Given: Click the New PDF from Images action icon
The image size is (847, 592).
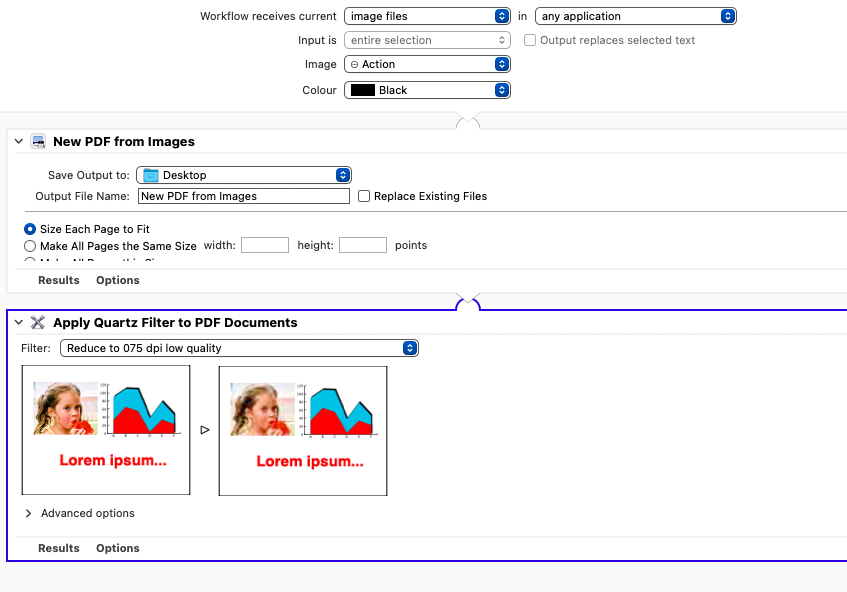Looking at the screenshot, I should [x=38, y=142].
